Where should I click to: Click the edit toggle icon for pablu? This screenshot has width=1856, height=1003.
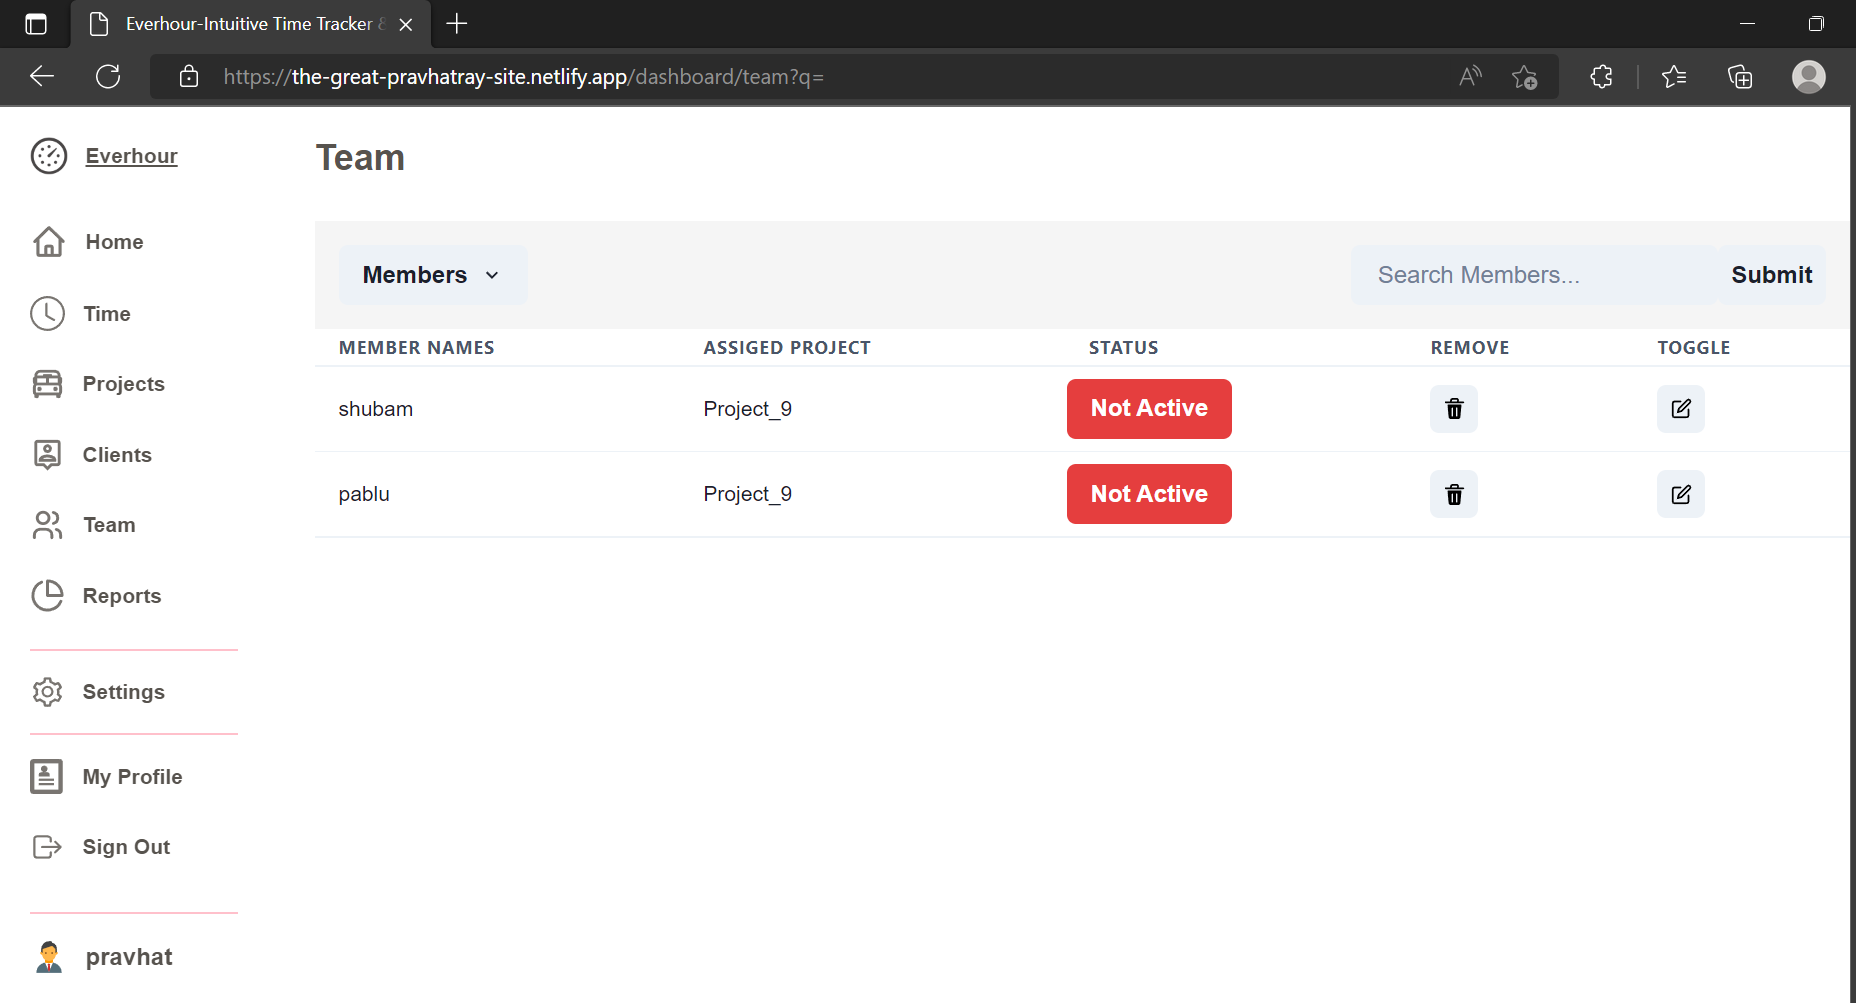point(1681,494)
